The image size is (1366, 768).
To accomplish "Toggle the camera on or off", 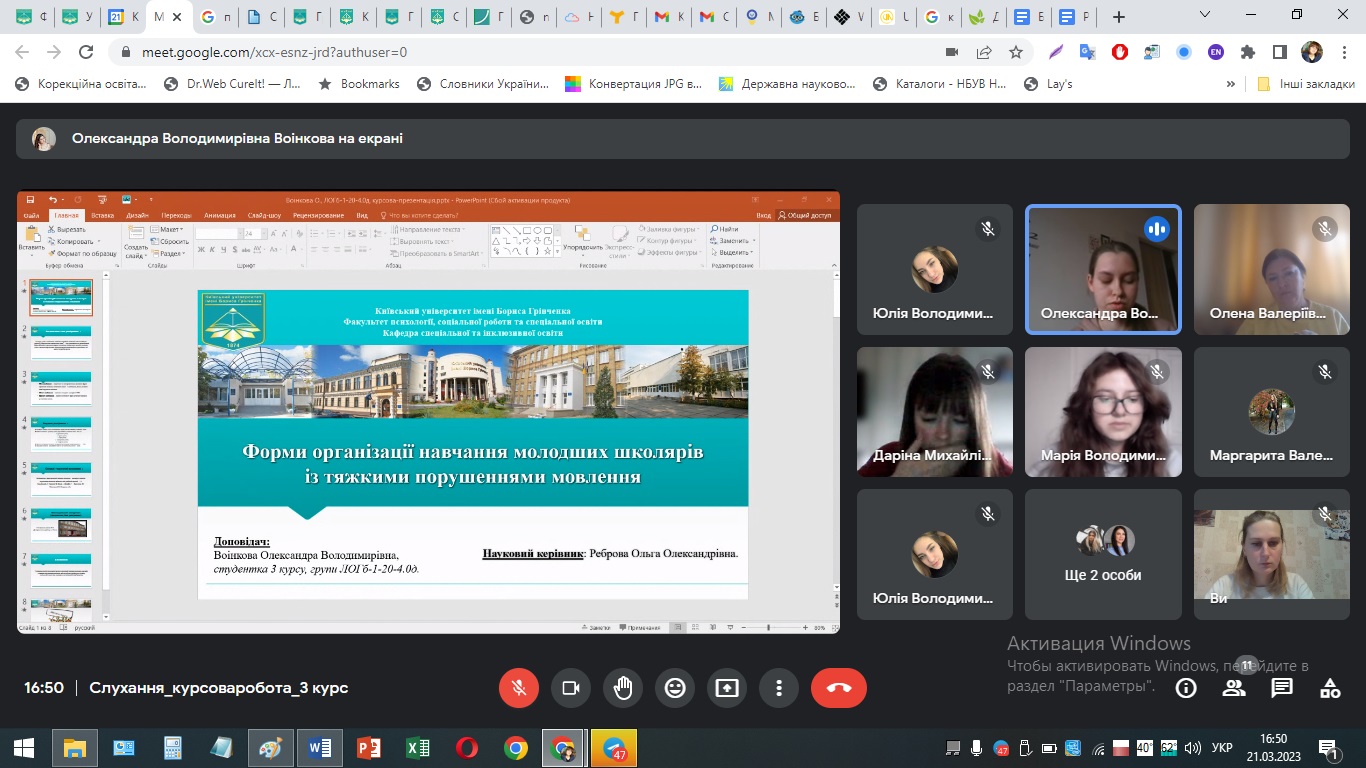I will click(571, 688).
